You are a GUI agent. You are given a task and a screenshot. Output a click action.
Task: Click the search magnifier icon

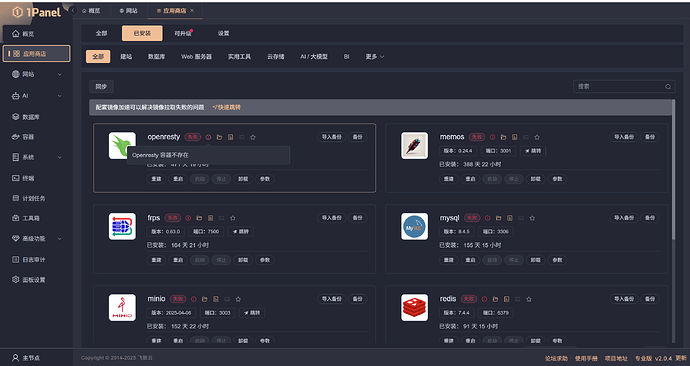coord(668,87)
